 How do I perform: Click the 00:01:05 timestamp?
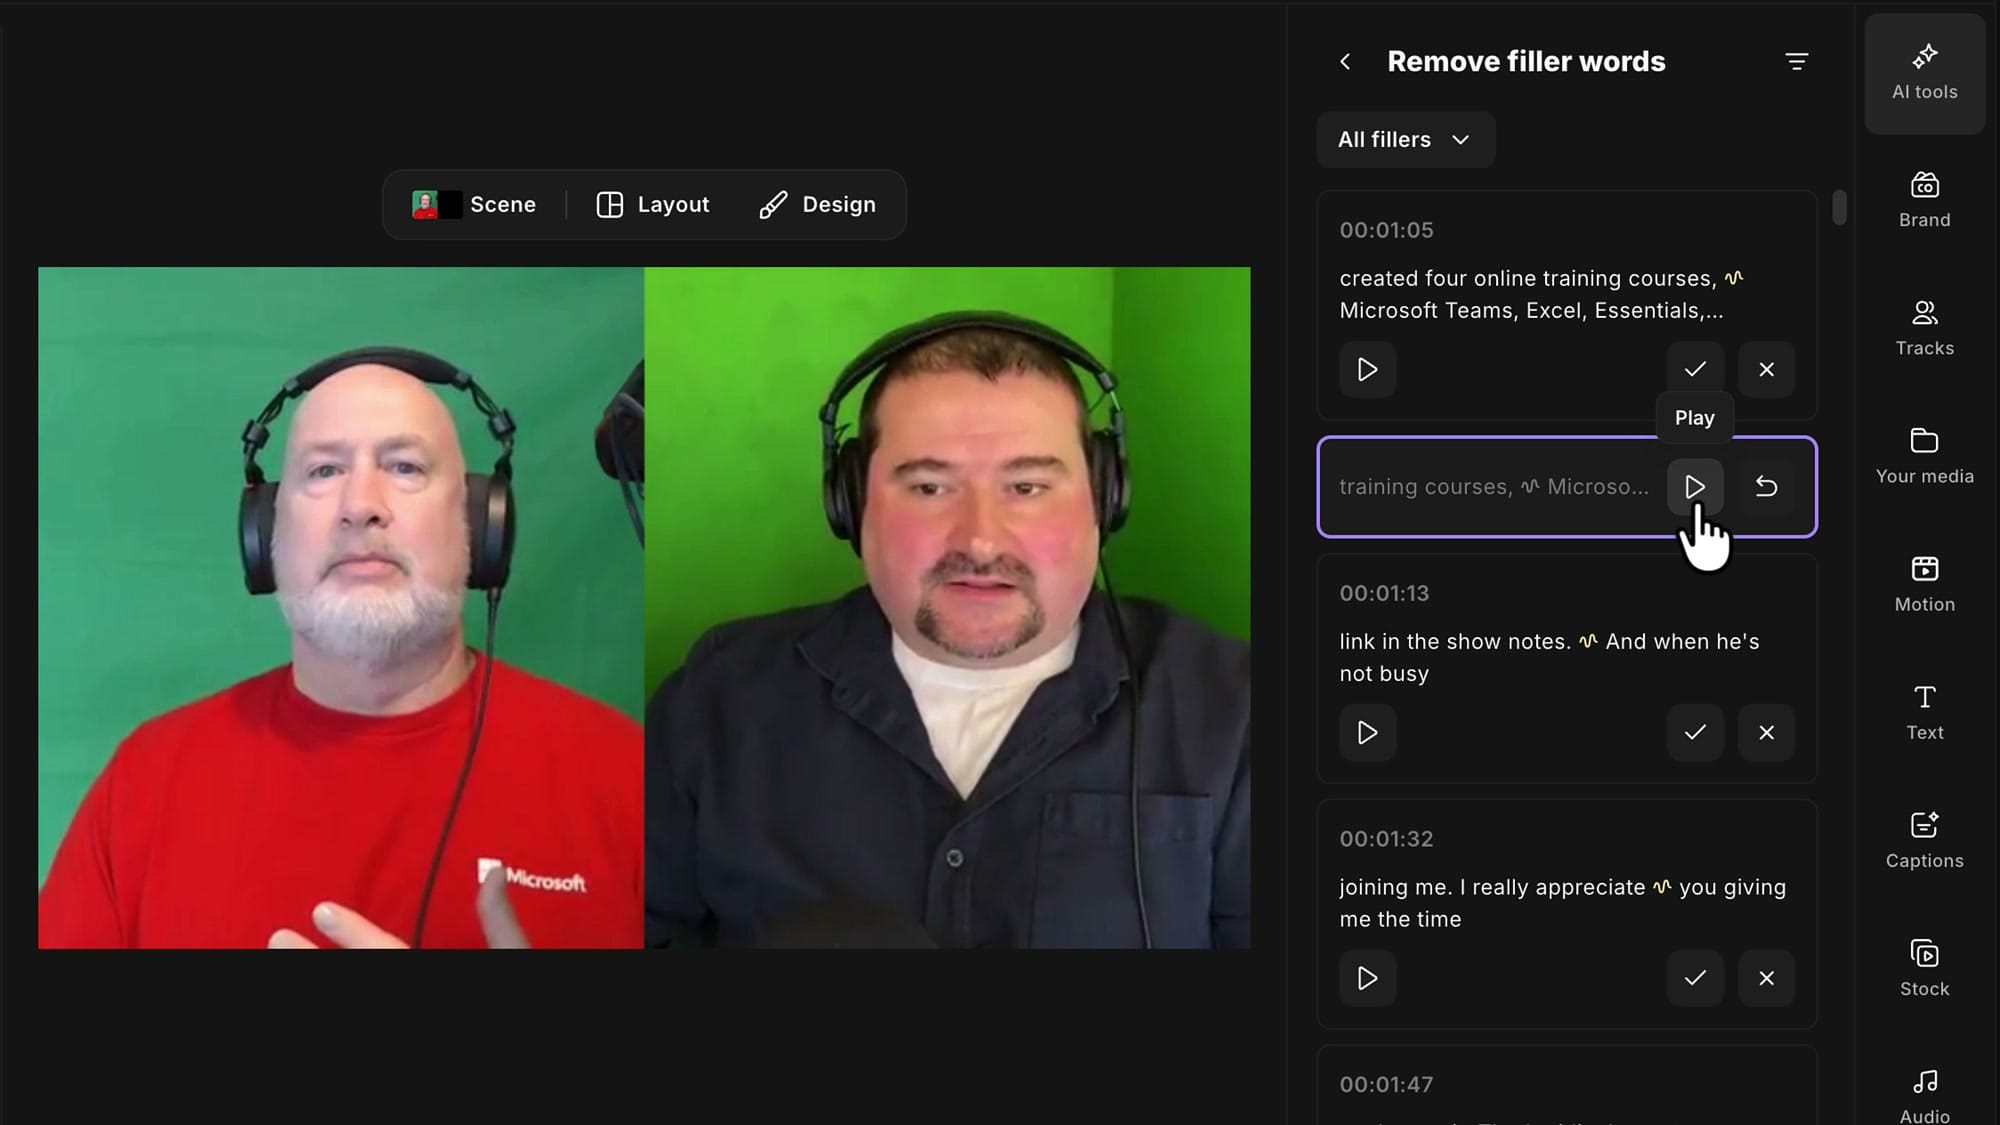coord(1386,230)
